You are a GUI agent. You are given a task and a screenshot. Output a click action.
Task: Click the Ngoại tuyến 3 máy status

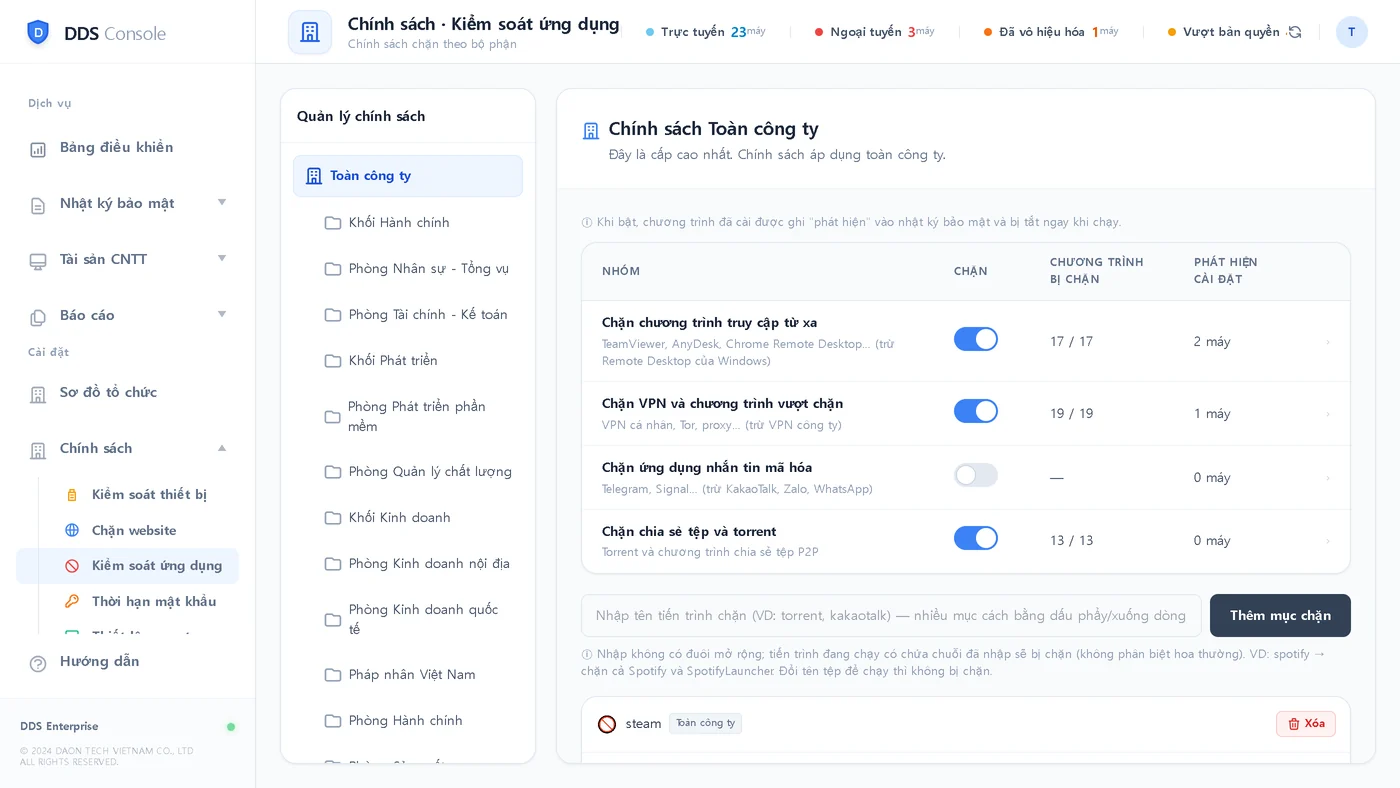coord(875,32)
